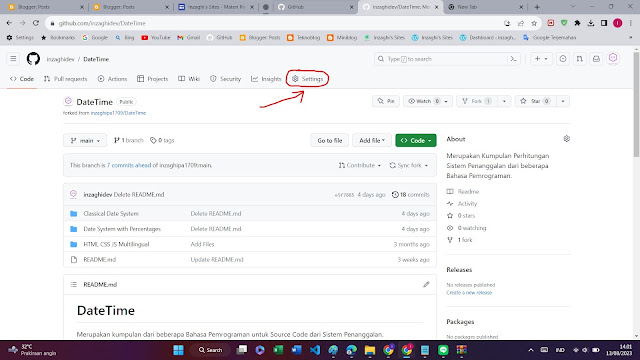Open HTML, CSS JS Multilingual folder

pos(116,244)
